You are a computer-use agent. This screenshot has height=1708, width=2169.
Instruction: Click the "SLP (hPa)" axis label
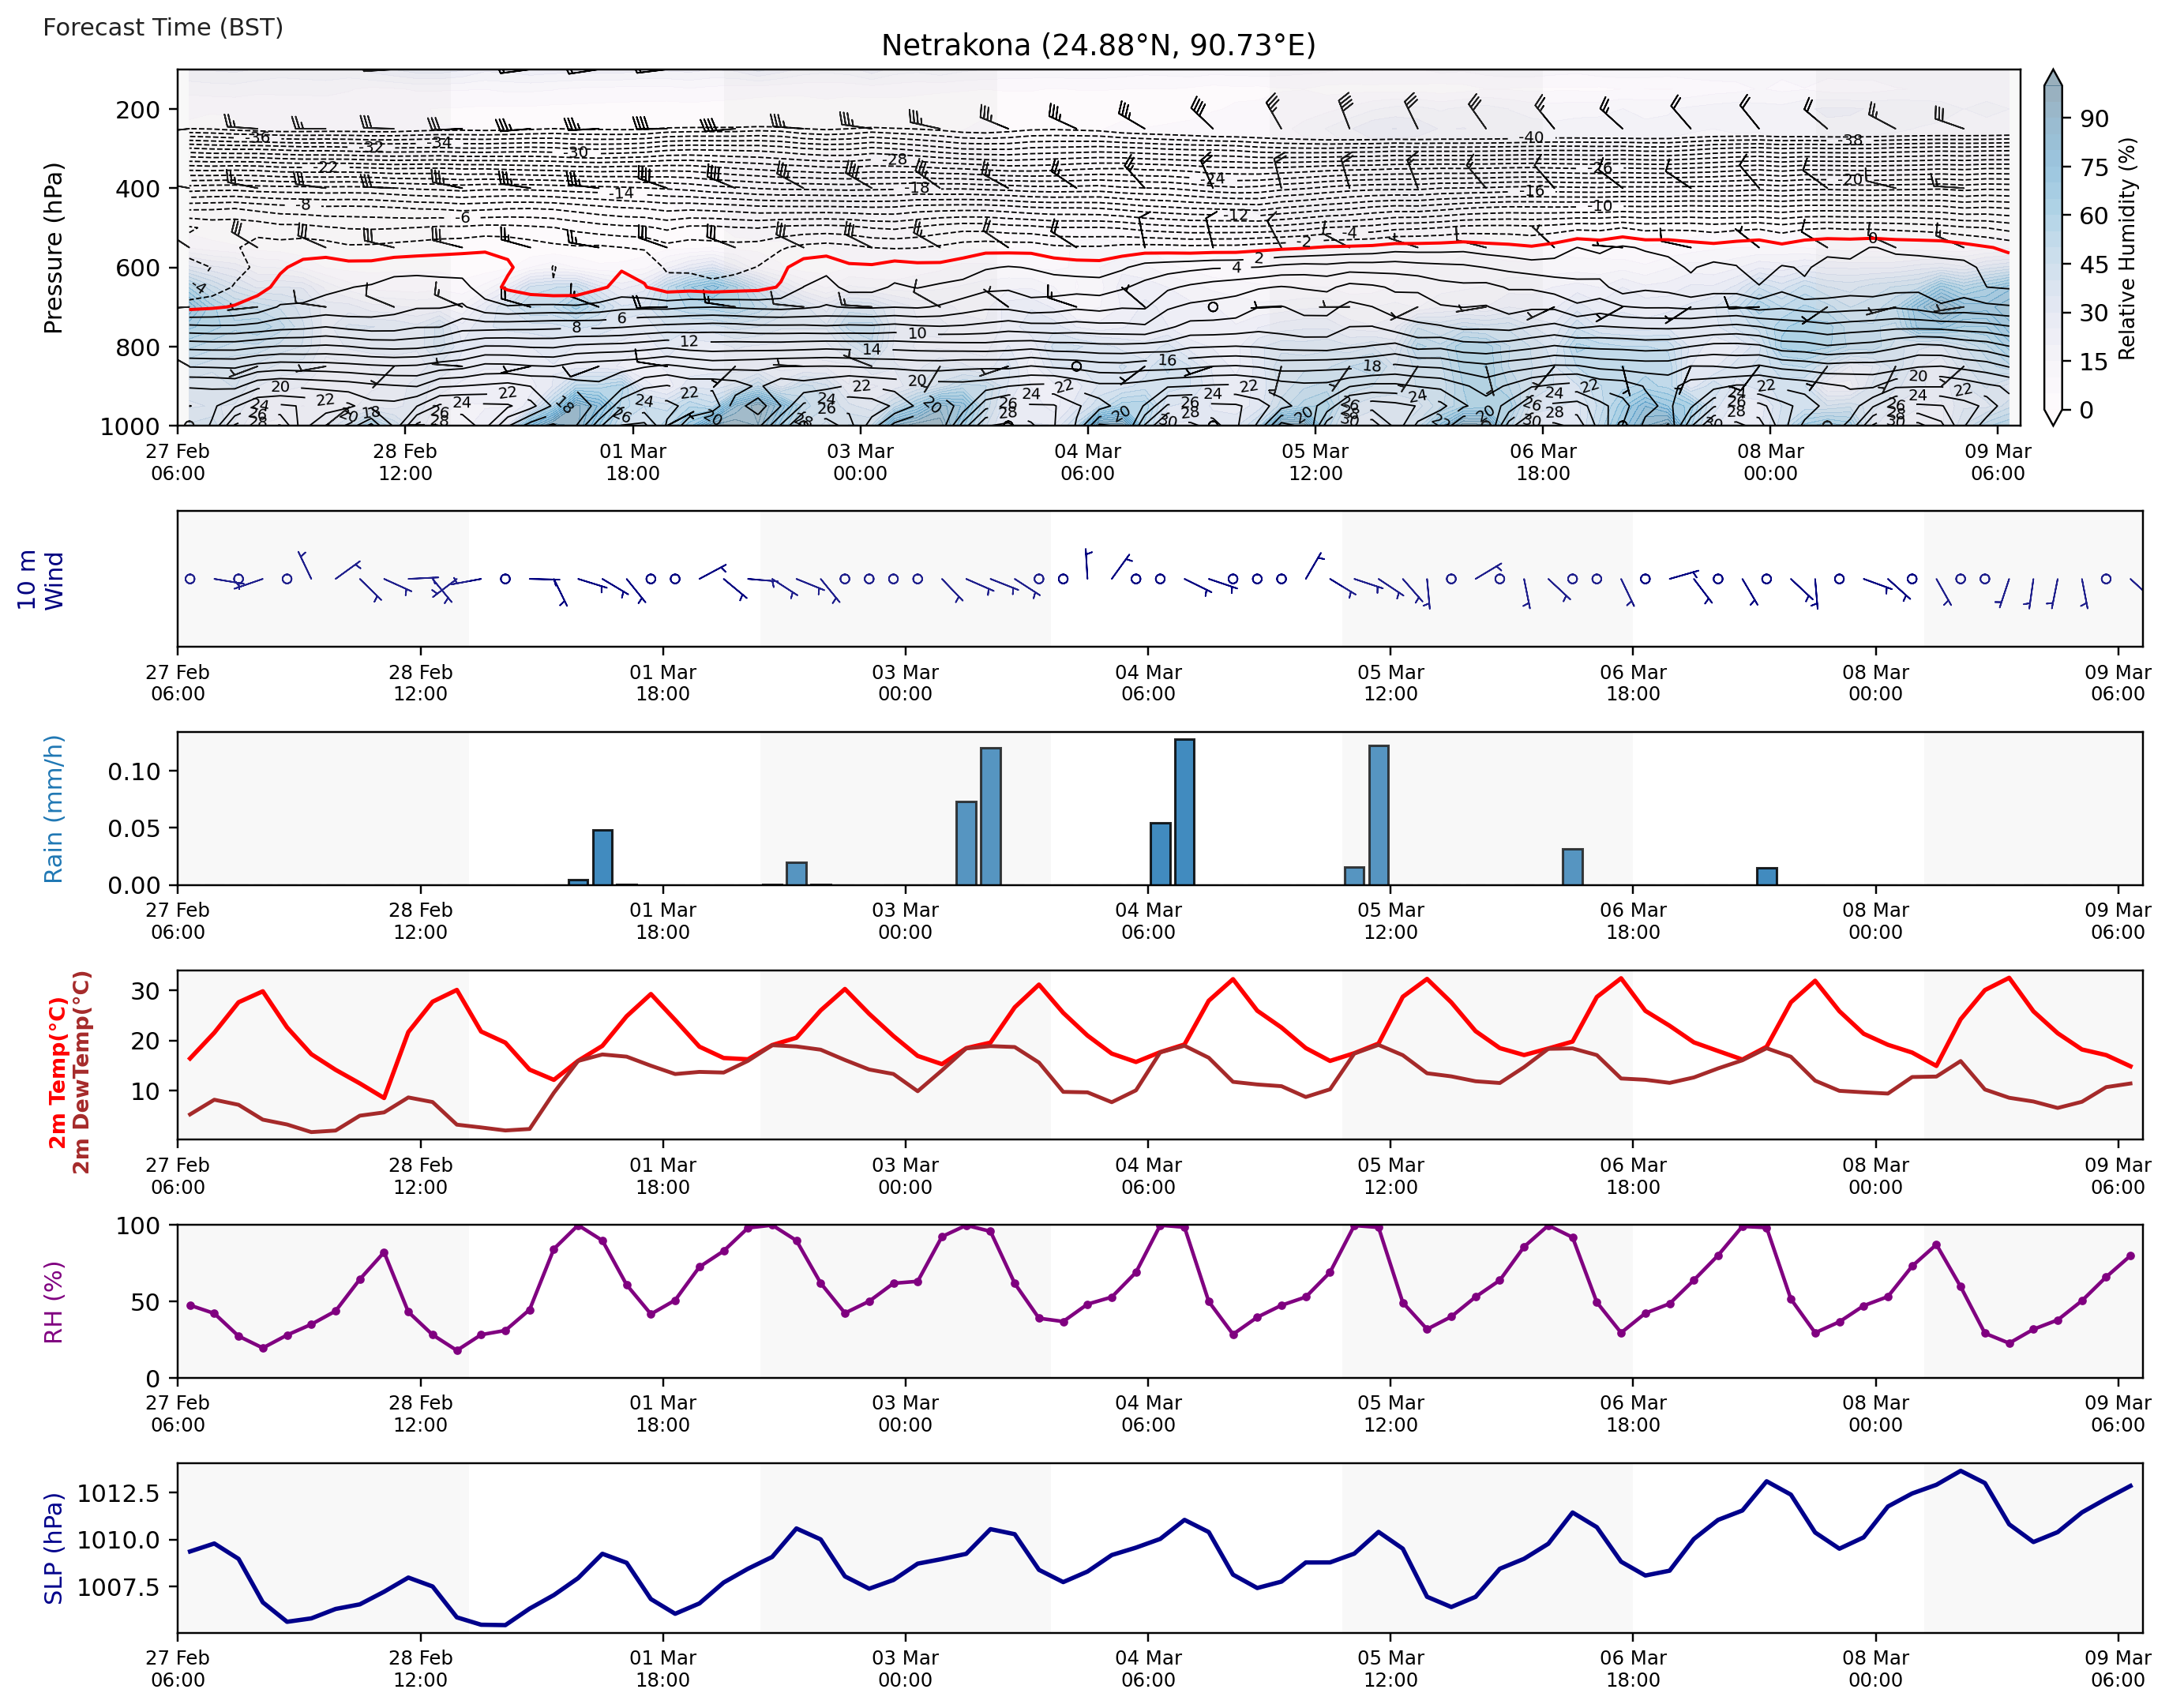coord(53,1548)
